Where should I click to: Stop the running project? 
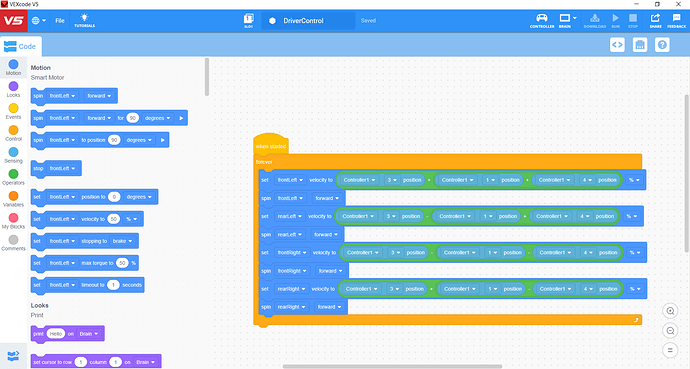633,21
